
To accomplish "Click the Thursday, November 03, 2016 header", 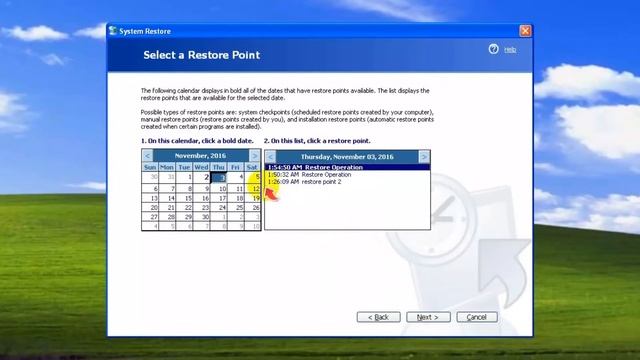I will [x=347, y=157].
